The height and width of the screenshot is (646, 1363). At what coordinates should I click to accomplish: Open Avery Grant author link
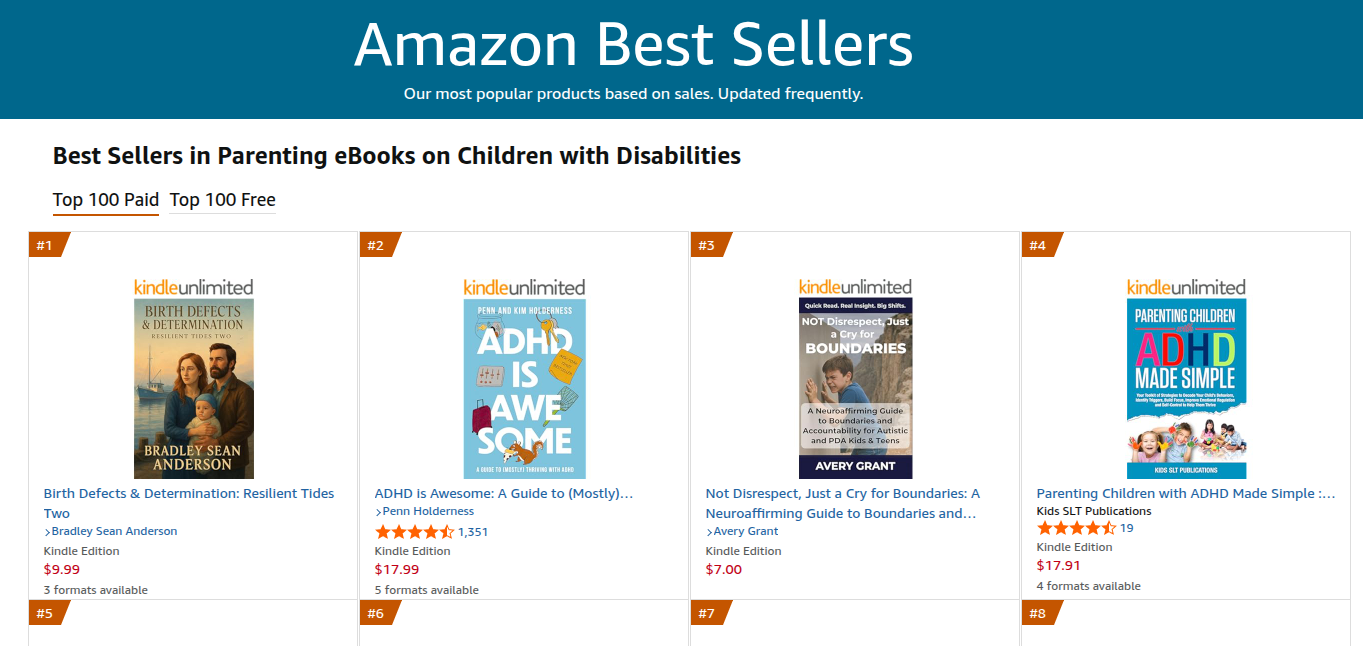tap(746, 531)
